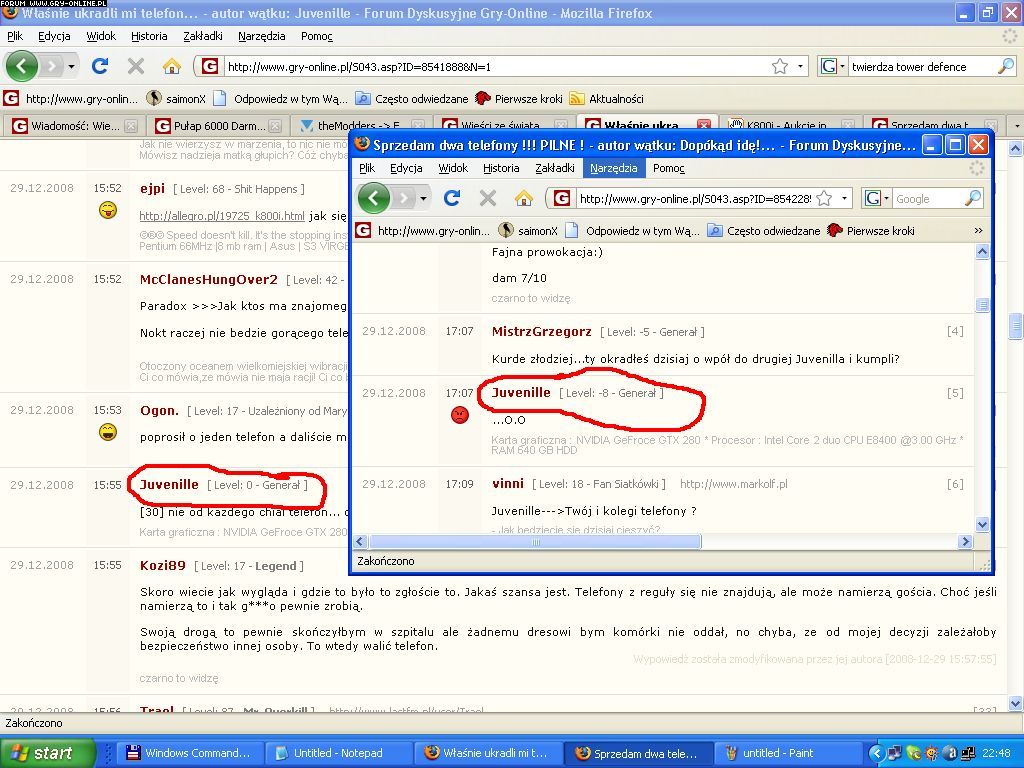
Task: Click tongue smiley under ejpi post time
Action: pos(108,210)
